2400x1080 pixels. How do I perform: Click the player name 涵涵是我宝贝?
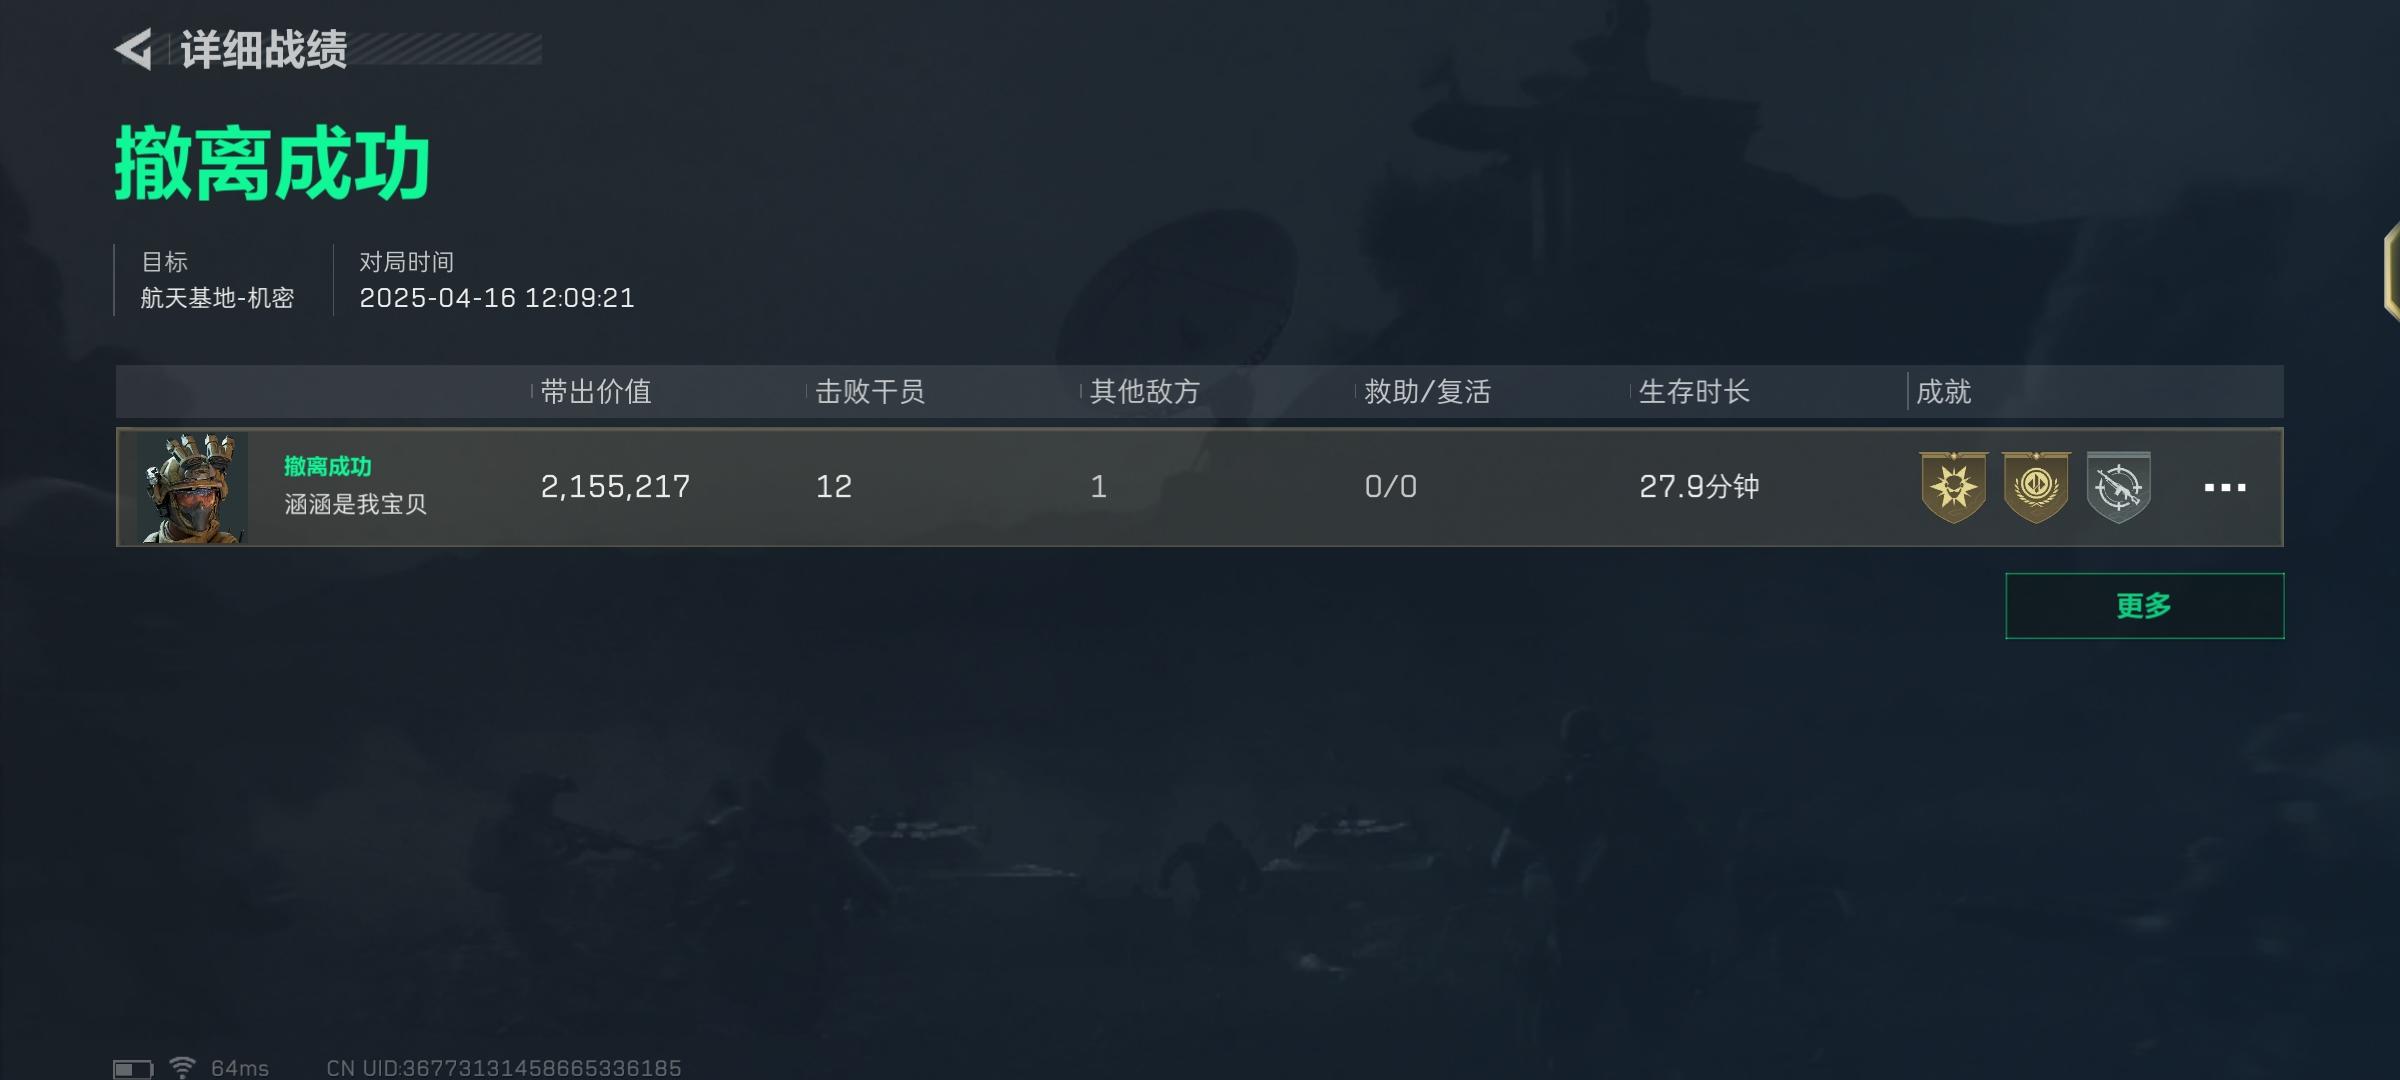356,504
